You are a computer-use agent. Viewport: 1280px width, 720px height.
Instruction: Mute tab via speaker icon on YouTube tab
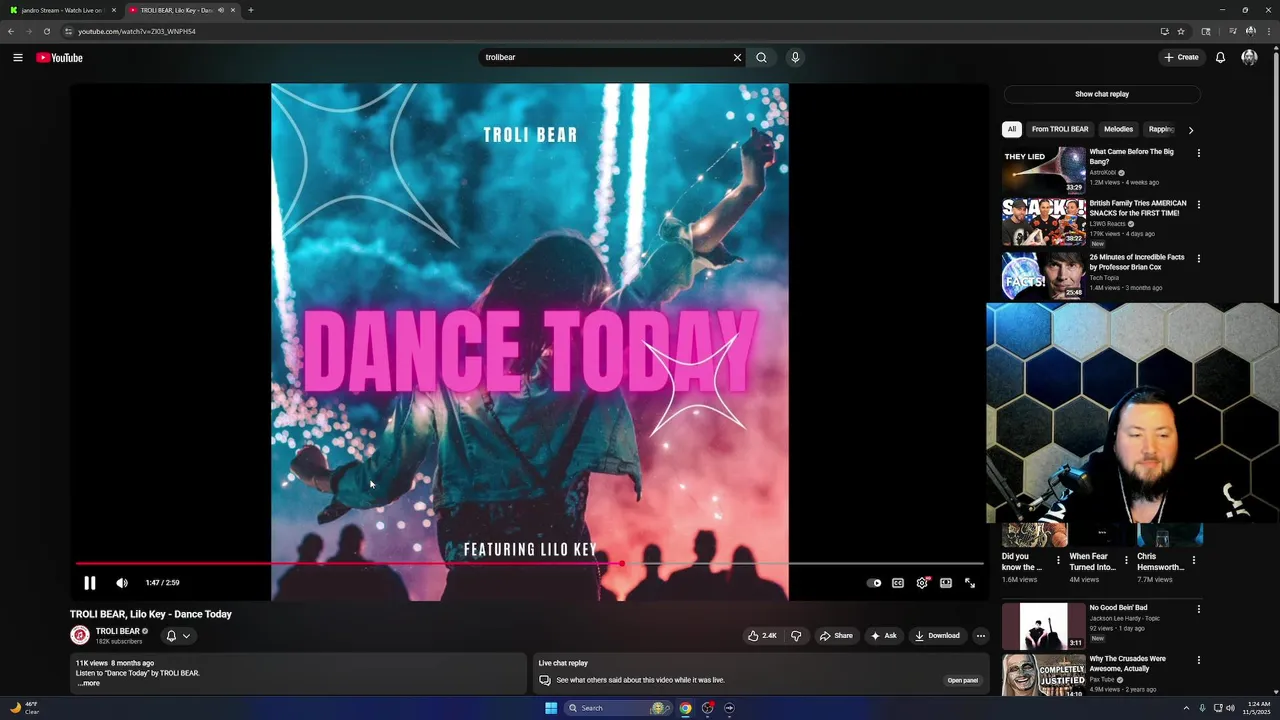click(220, 10)
